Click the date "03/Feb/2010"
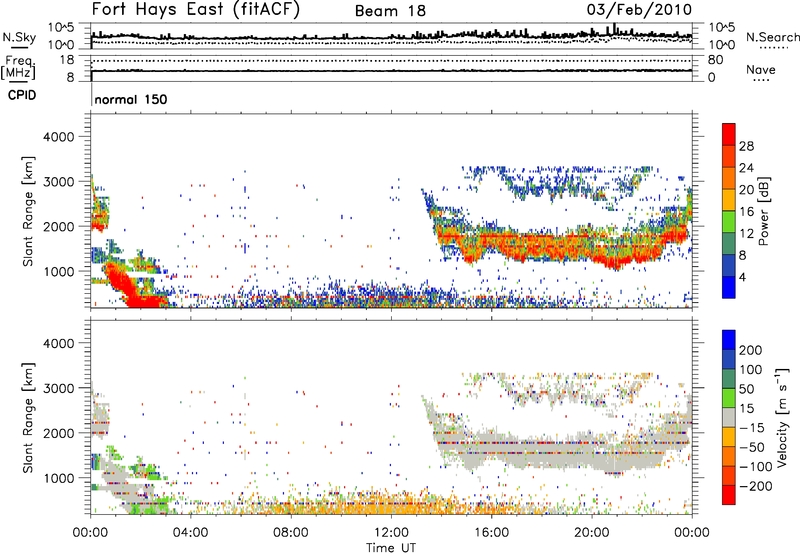This screenshot has width=800, height=554. click(639, 9)
